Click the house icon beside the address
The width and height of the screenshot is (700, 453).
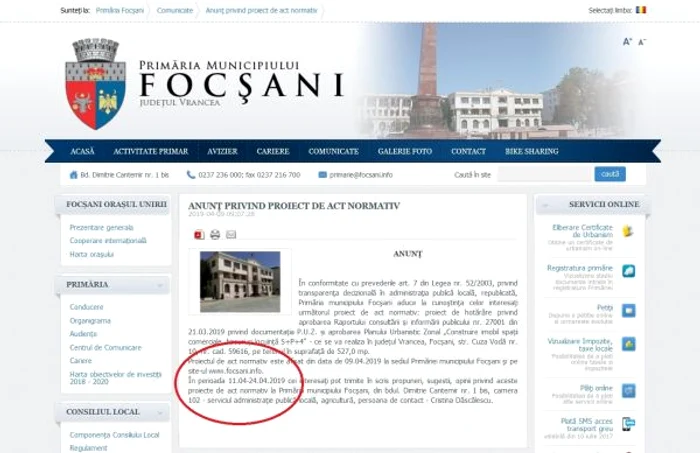[74, 175]
